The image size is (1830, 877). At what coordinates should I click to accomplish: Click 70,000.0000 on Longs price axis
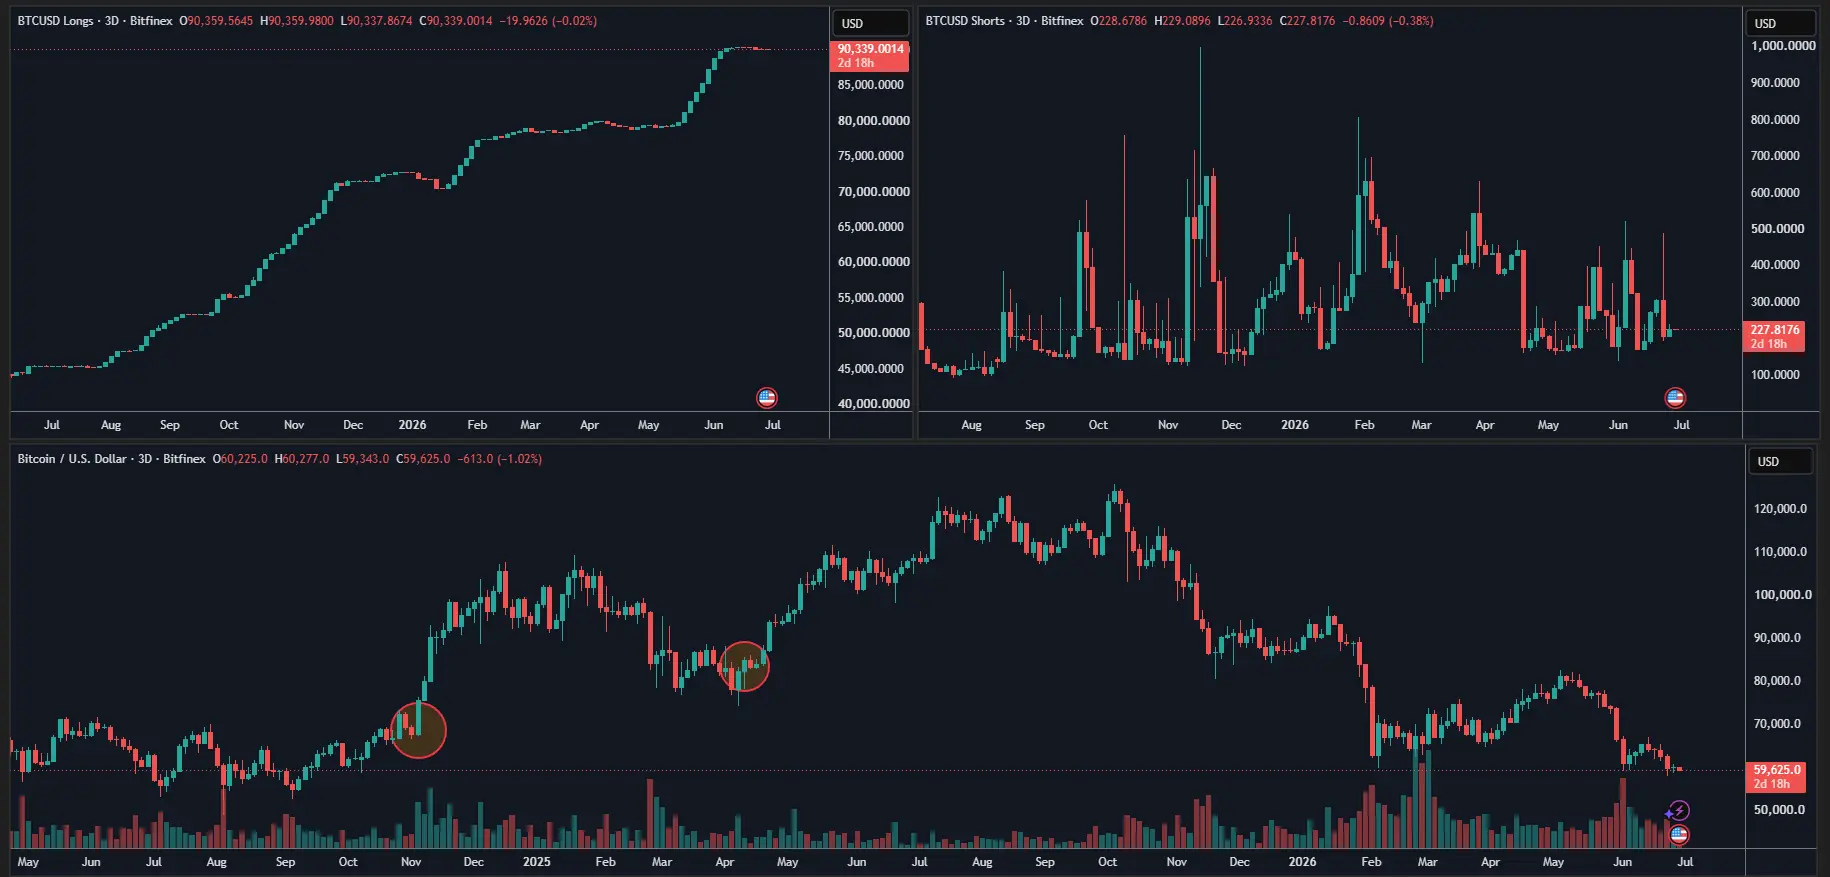(x=873, y=191)
